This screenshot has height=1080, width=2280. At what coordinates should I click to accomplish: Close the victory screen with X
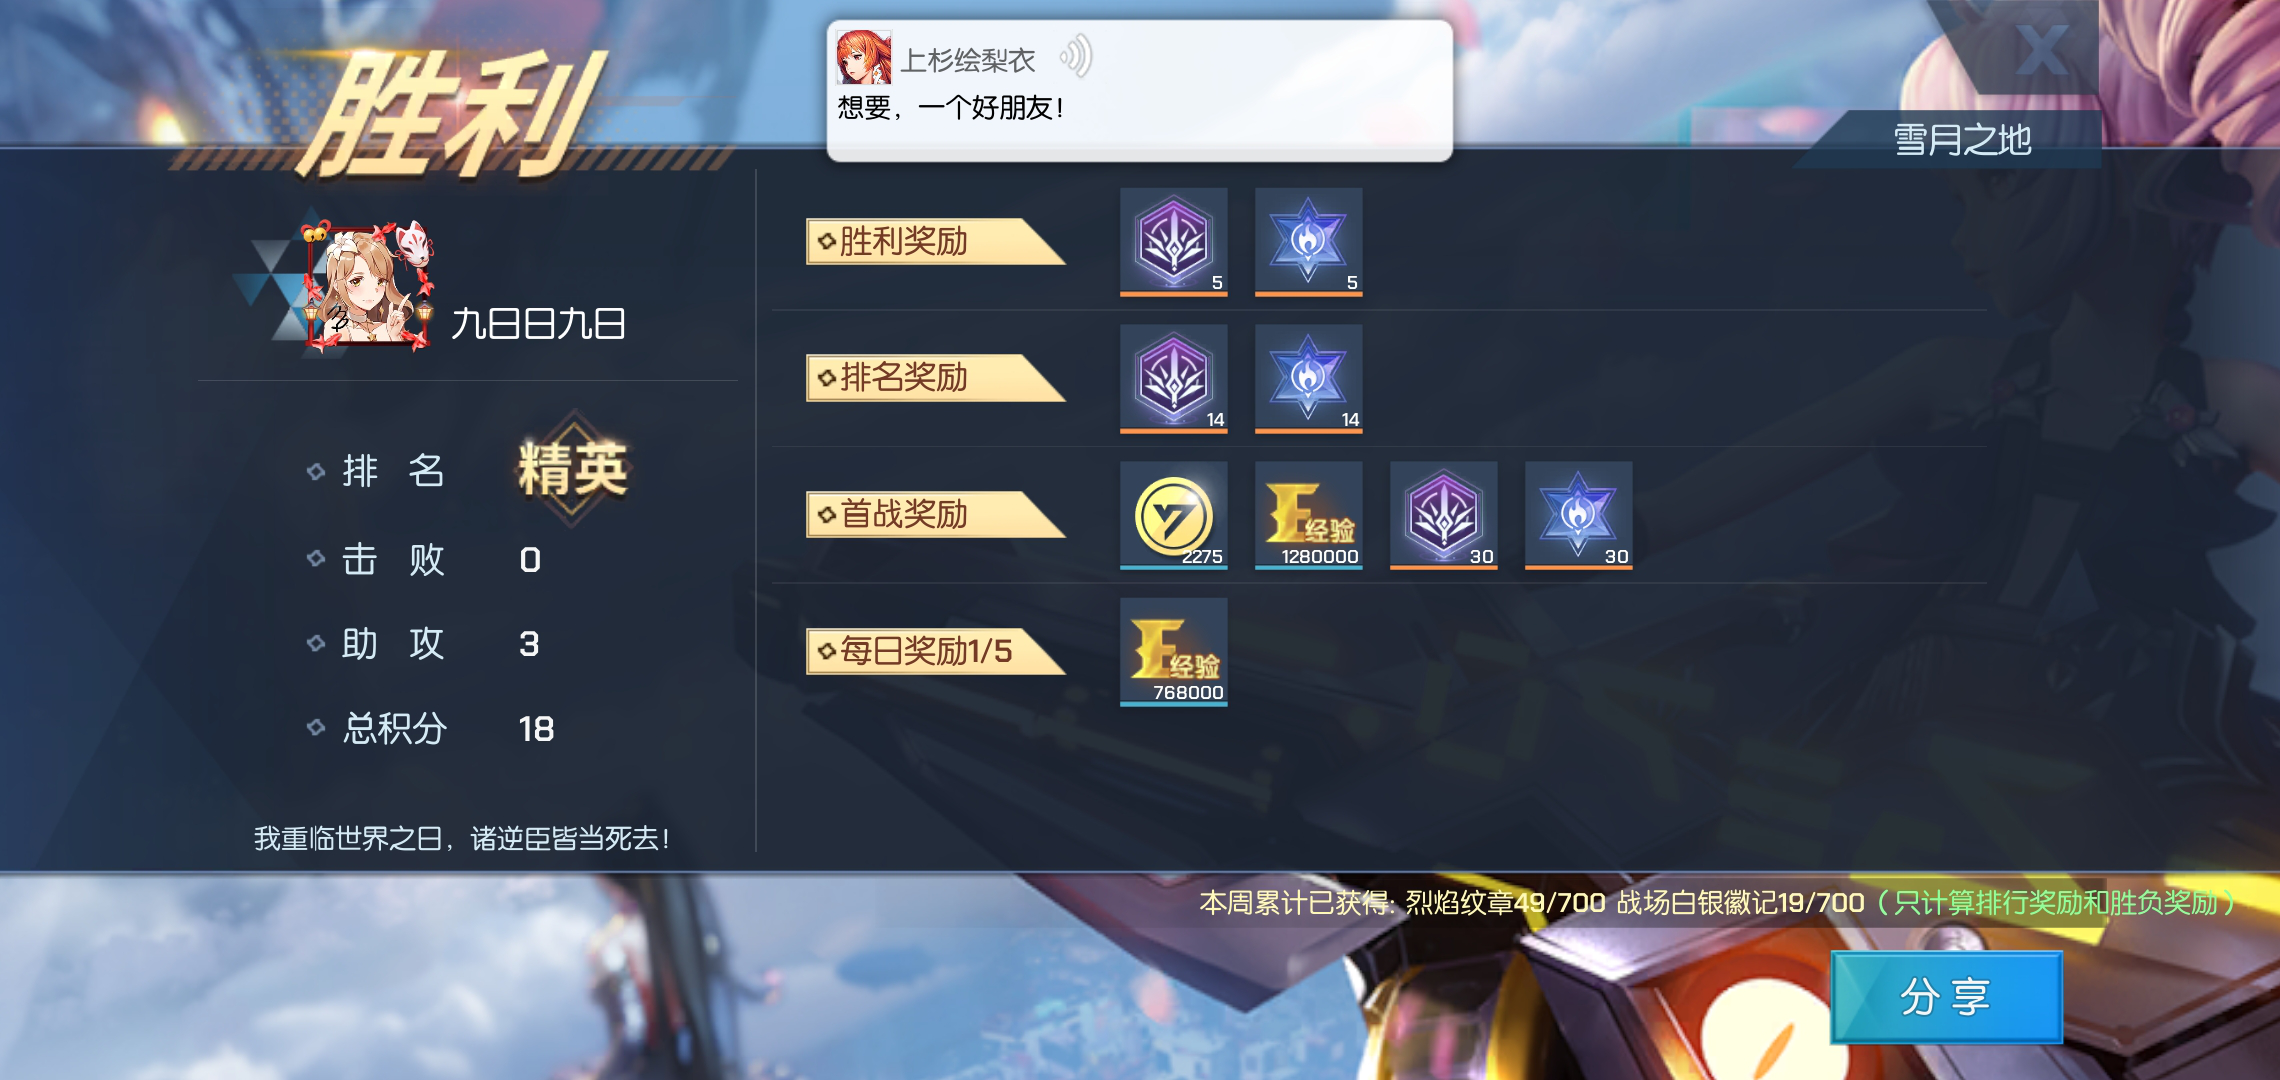pos(2042,50)
